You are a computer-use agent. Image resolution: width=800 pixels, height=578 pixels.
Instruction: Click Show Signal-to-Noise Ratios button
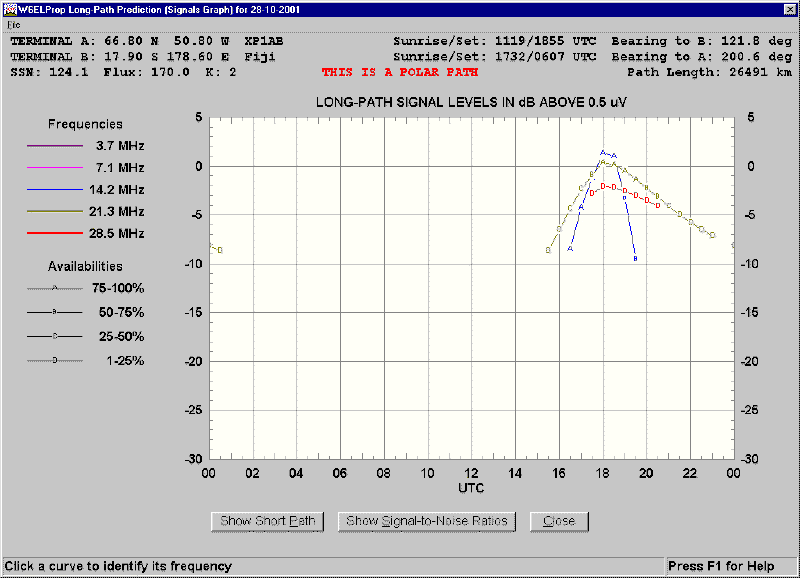[x=427, y=521]
